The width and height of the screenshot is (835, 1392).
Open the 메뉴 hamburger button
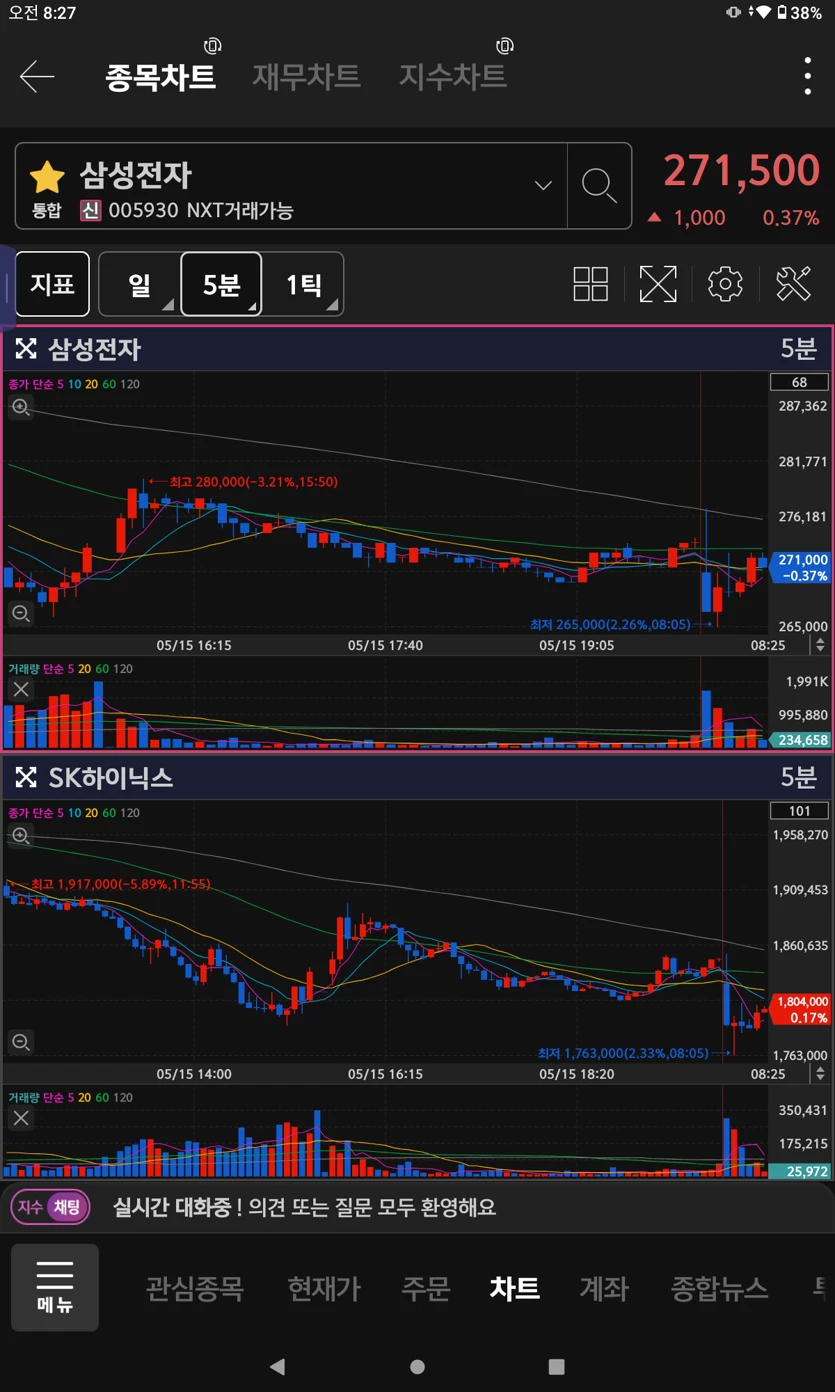point(55,1287)
